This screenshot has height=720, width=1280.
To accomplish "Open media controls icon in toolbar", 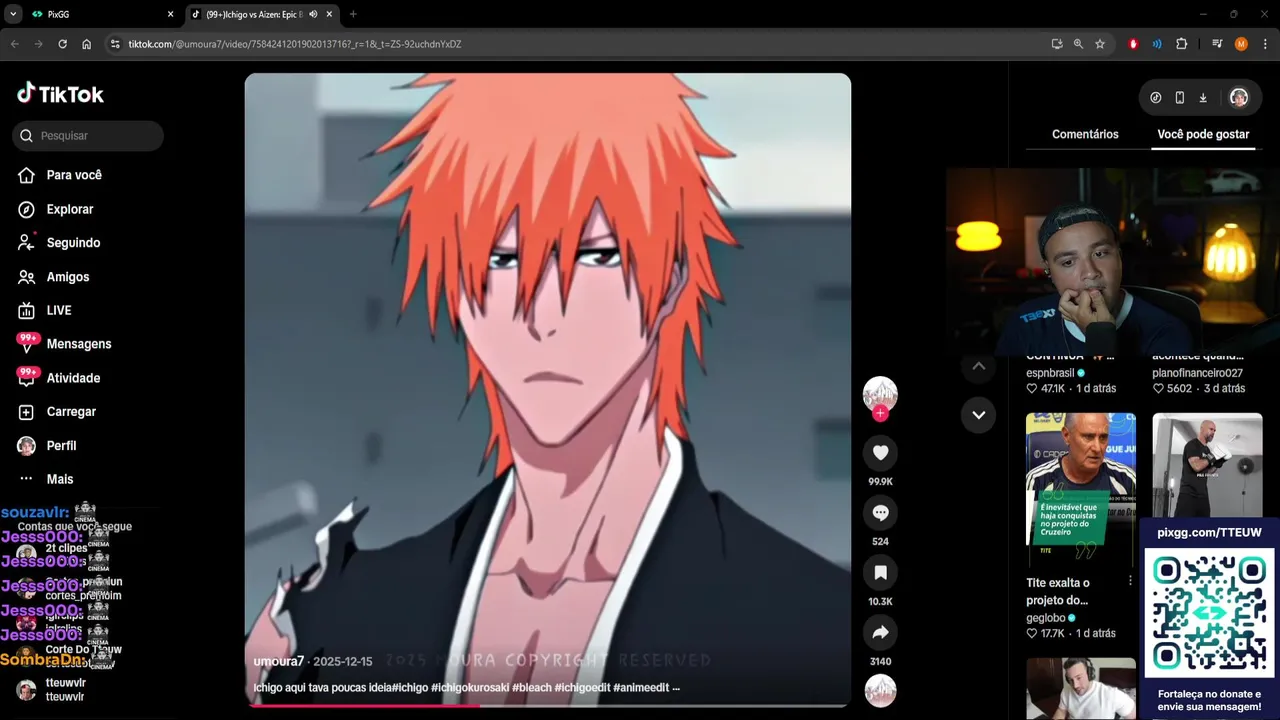I will [x=1217, y=44].
